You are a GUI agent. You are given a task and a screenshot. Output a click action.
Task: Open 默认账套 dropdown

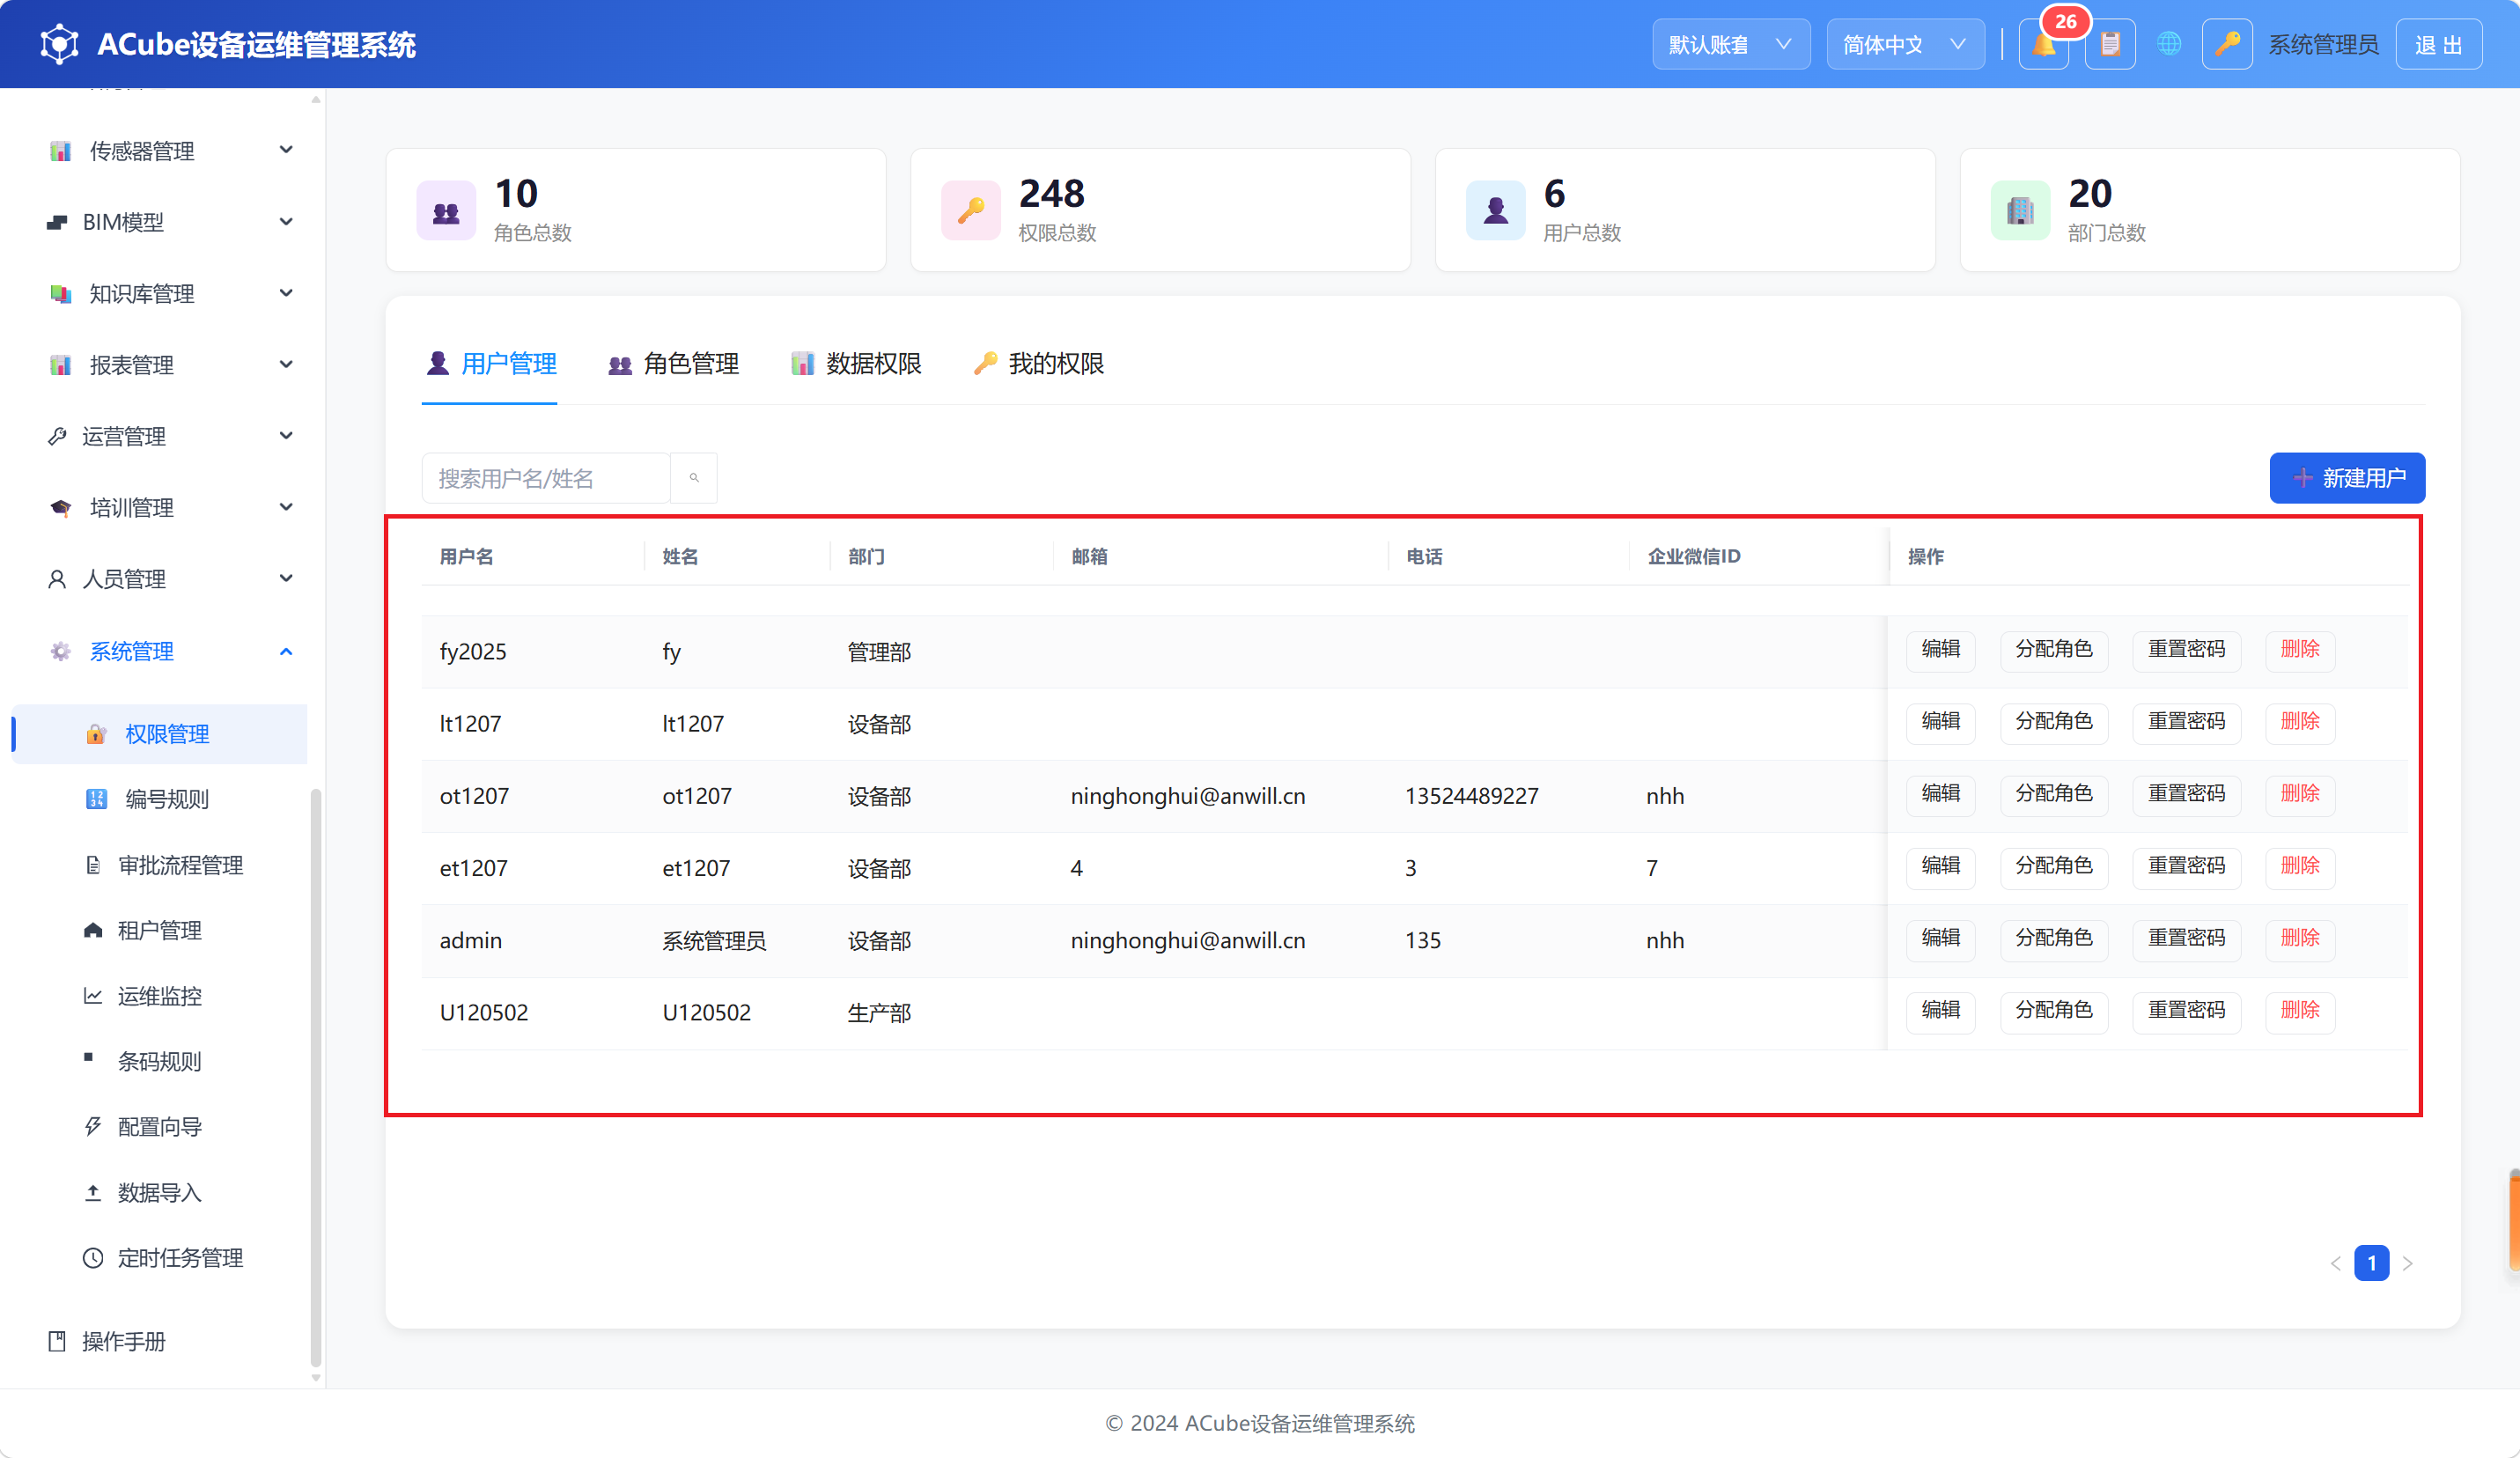(x=1730, y=44)
